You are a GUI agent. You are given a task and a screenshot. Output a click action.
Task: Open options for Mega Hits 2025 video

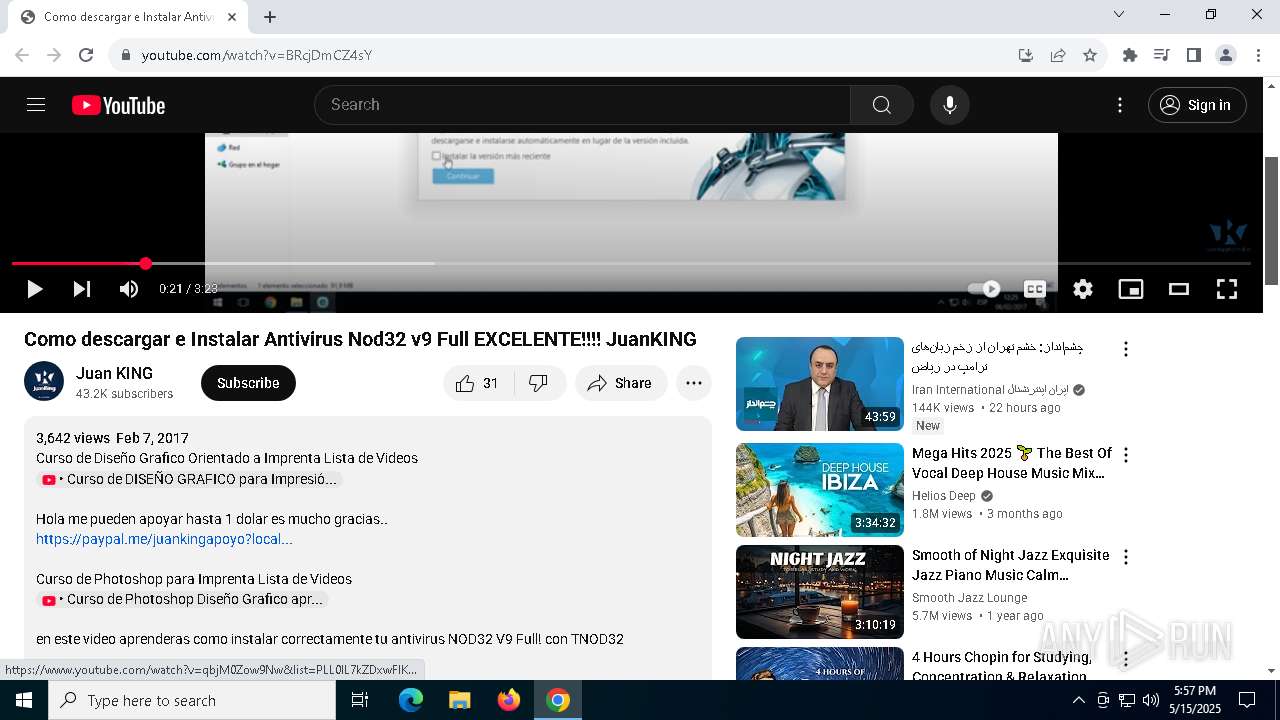click(1126, 455)
